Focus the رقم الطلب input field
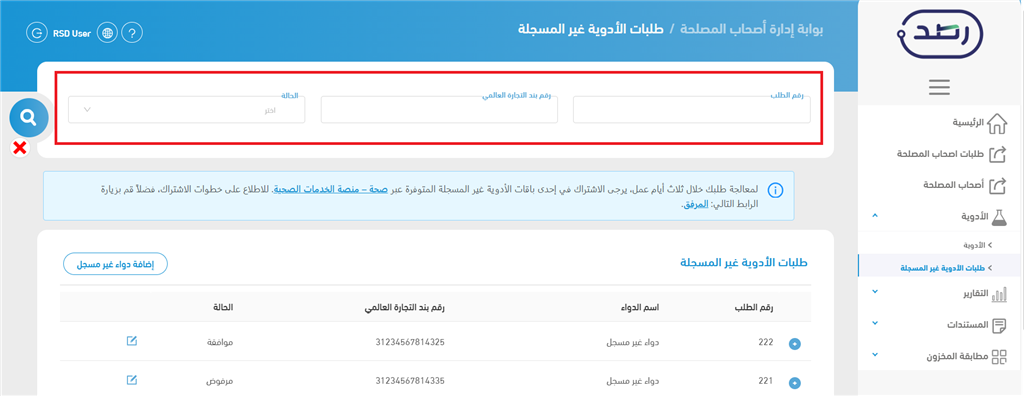 tap(692, 110)
